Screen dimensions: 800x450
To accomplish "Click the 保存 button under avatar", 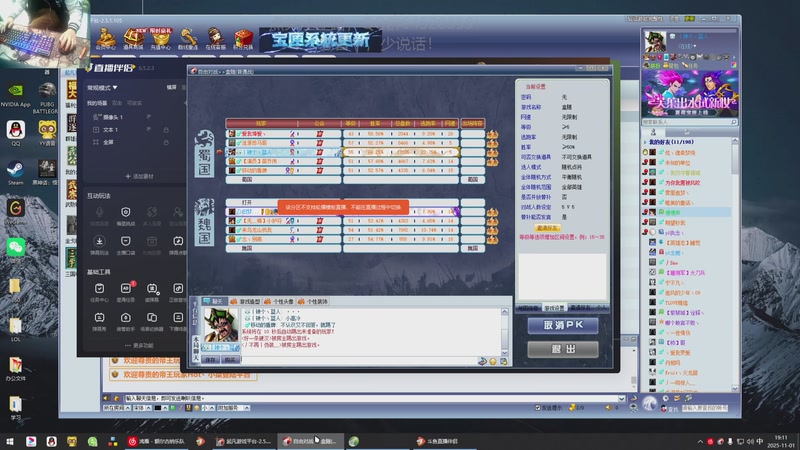I will point(210,360).
